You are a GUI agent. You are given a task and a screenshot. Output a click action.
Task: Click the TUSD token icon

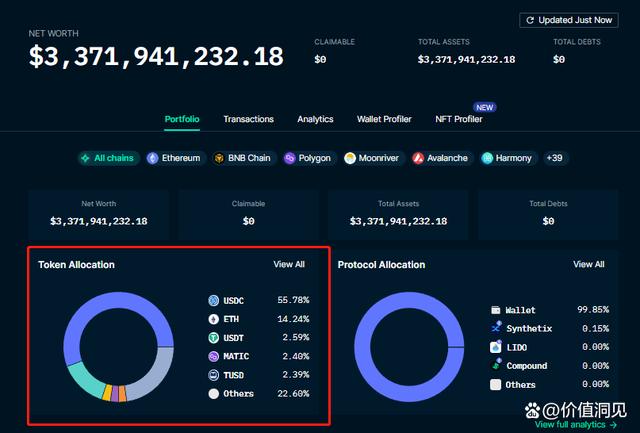tap(213, 375)
